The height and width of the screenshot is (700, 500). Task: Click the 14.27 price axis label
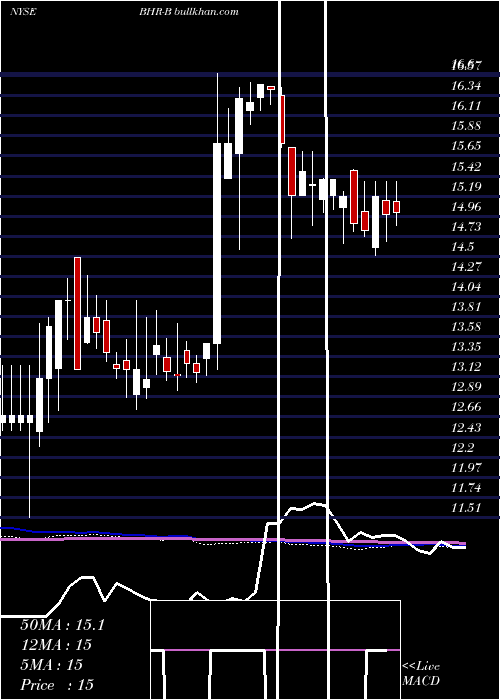[x=467, y=267]
